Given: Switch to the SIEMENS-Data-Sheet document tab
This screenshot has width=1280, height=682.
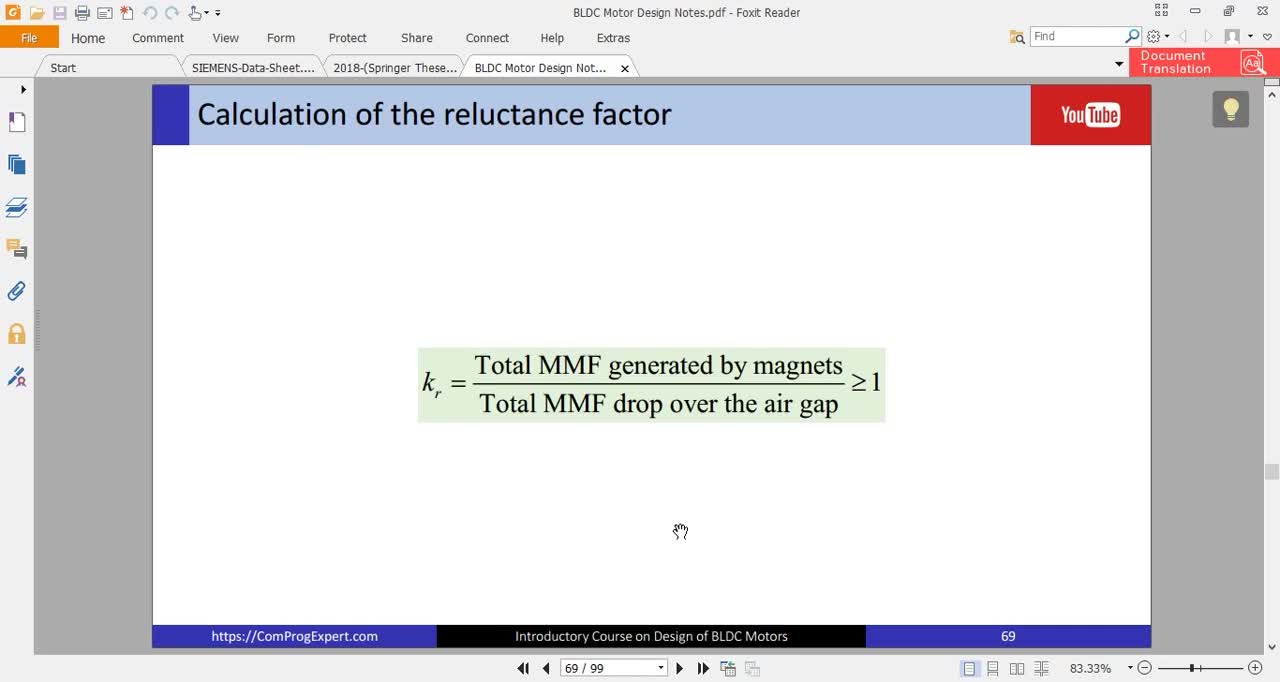Looking at the screenshot, I should tap(253, 68).
